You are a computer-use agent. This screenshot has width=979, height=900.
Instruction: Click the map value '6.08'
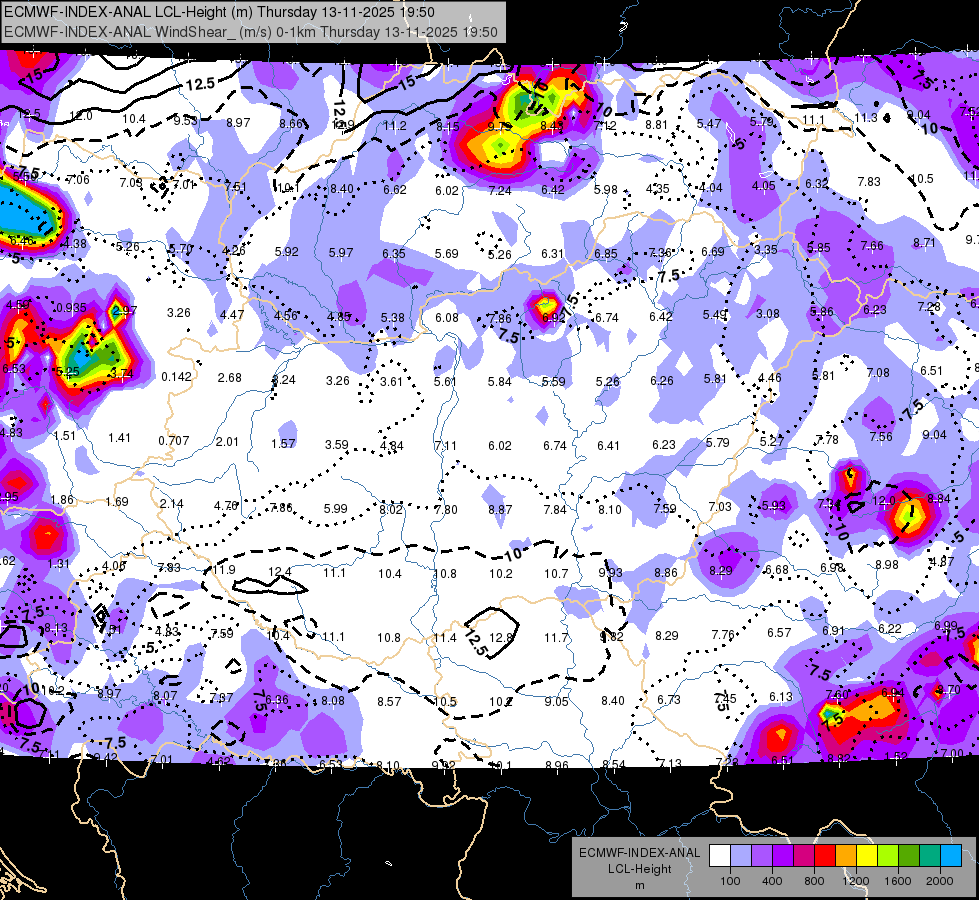tap(447, 317)
